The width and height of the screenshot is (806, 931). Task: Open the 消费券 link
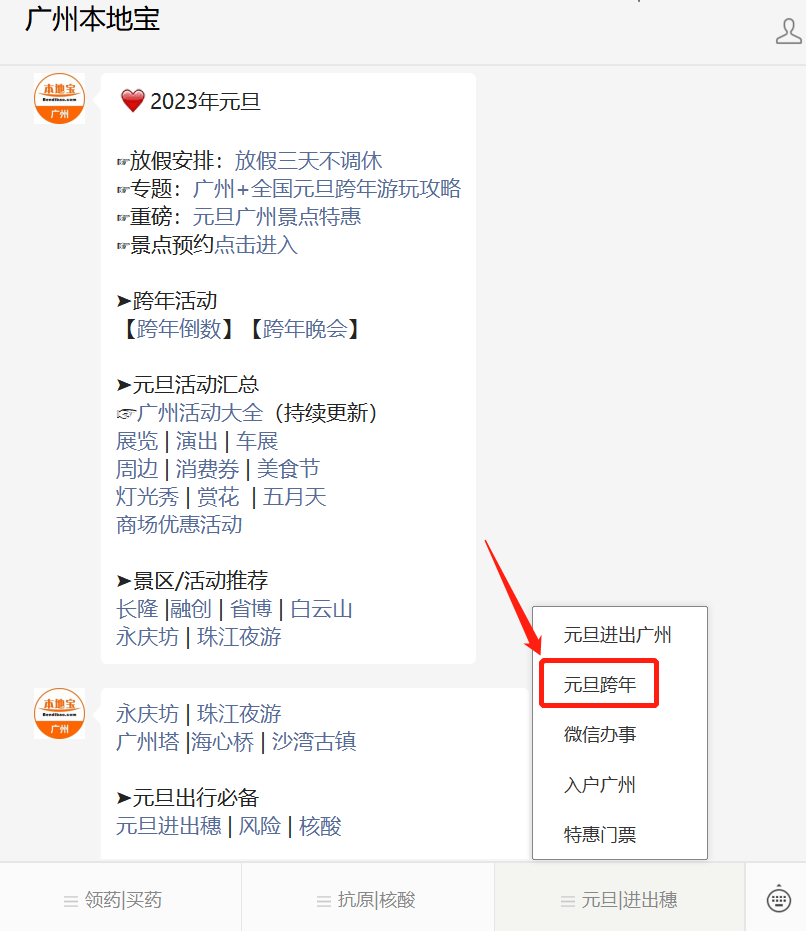(207, 469)
